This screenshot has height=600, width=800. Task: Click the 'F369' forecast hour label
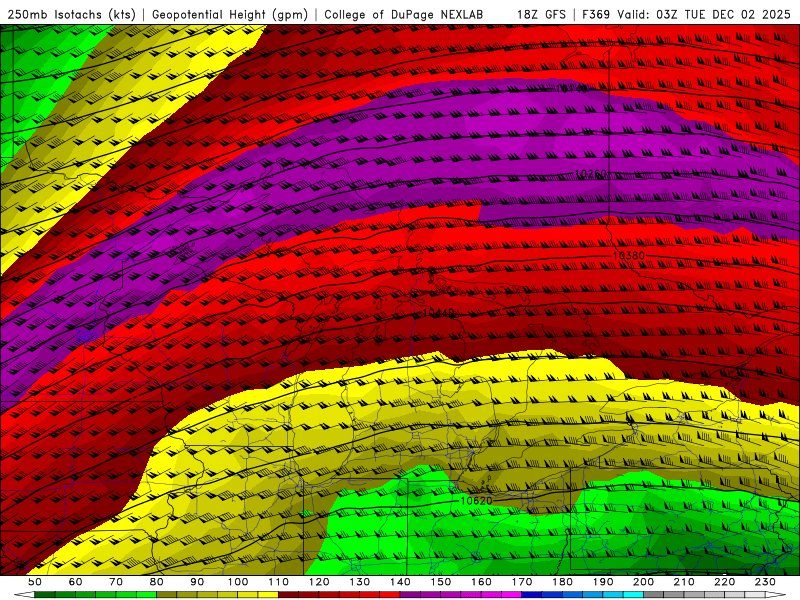(596, 15)
